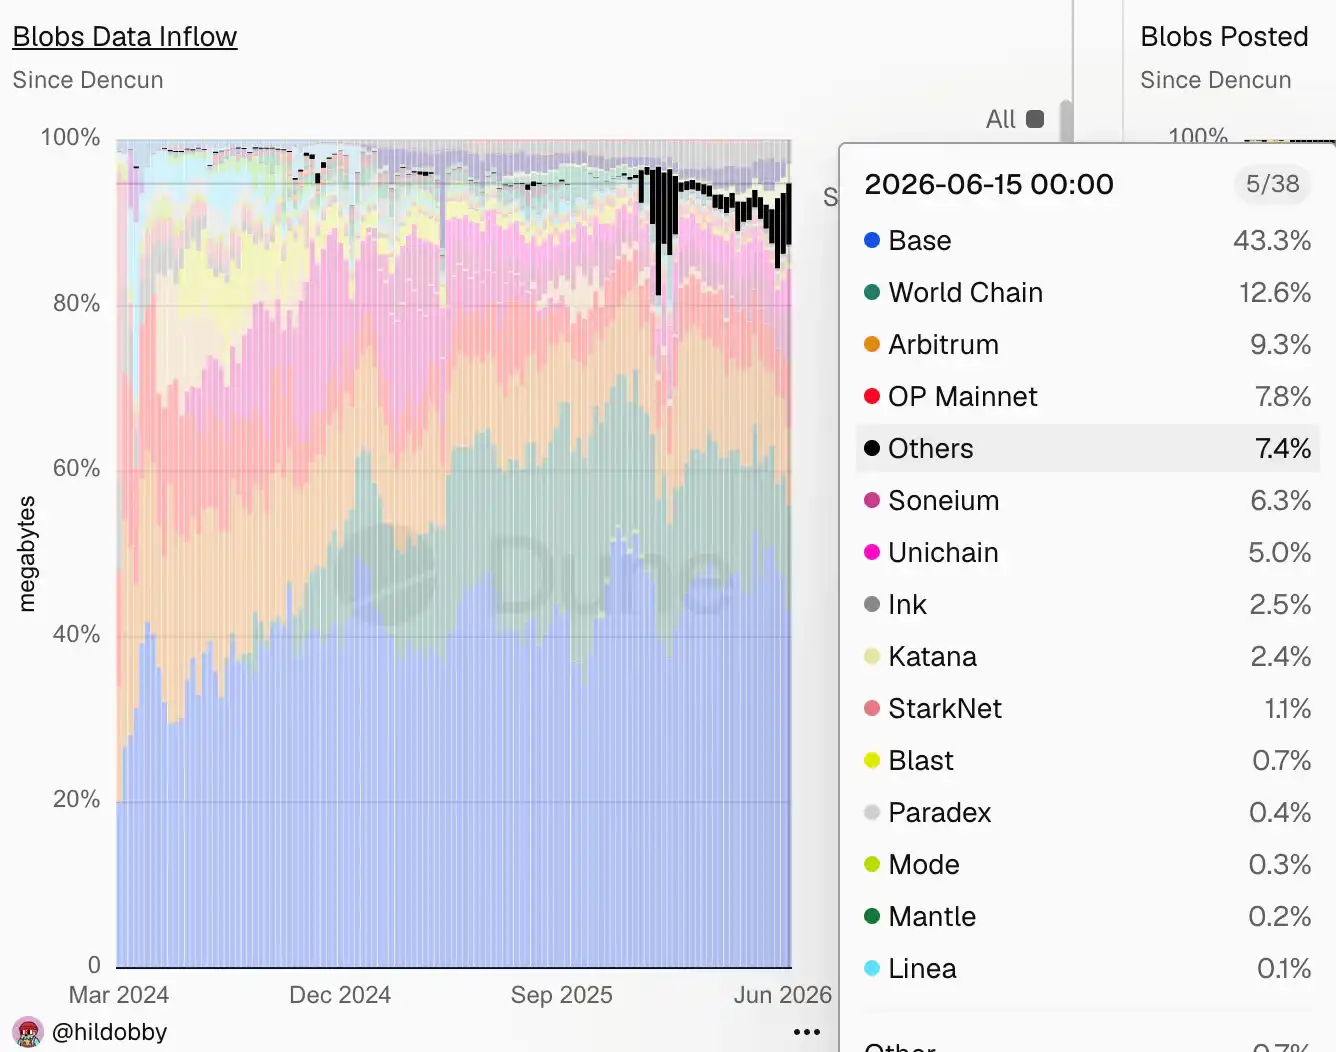Click the megabytes y-axis title
1336x1052 pixels.
(27, 553)
